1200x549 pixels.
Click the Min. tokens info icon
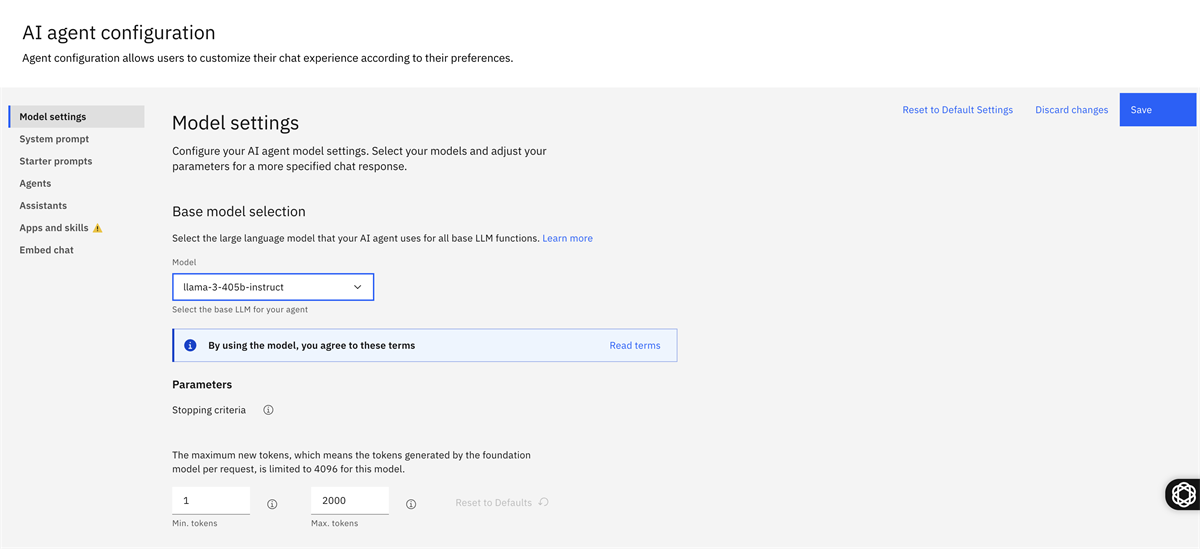point(272,504)
